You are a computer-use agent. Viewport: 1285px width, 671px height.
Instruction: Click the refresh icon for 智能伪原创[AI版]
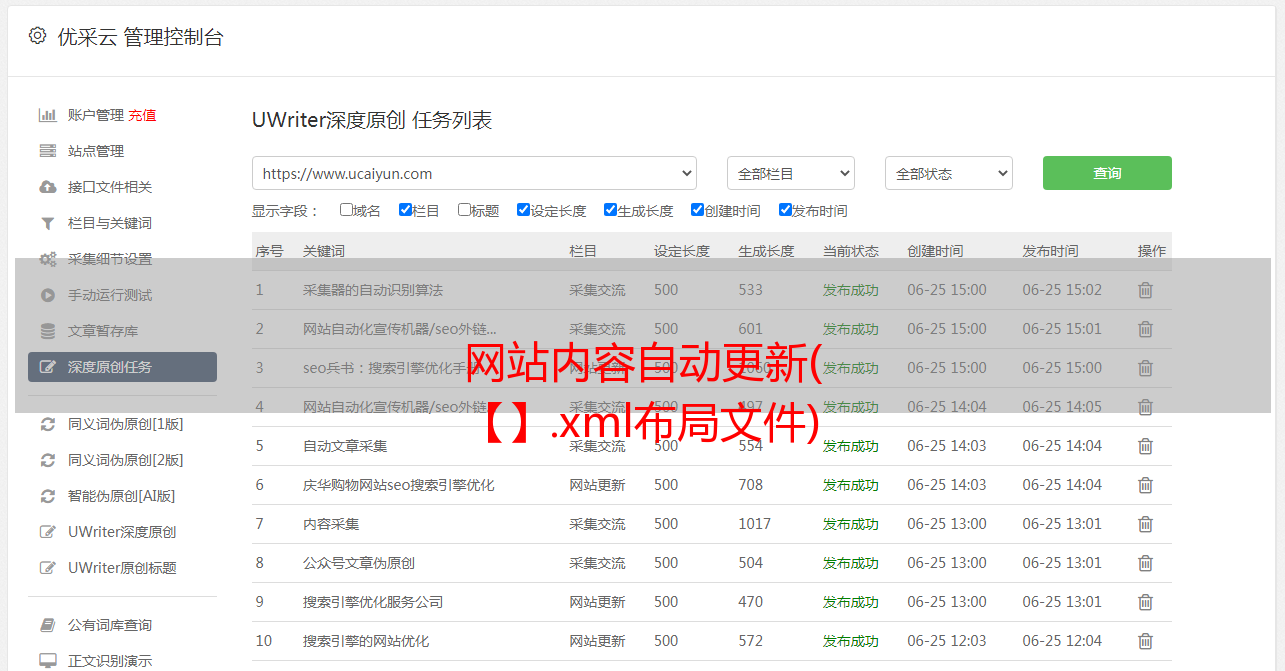pos(47,496)
